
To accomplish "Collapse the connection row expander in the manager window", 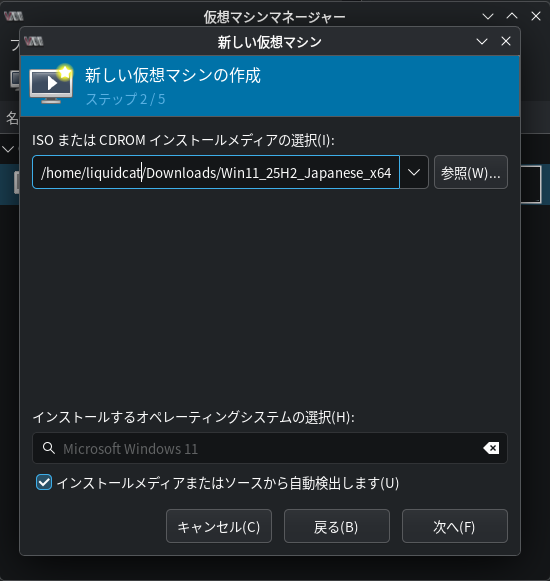I will coord(7,149).
